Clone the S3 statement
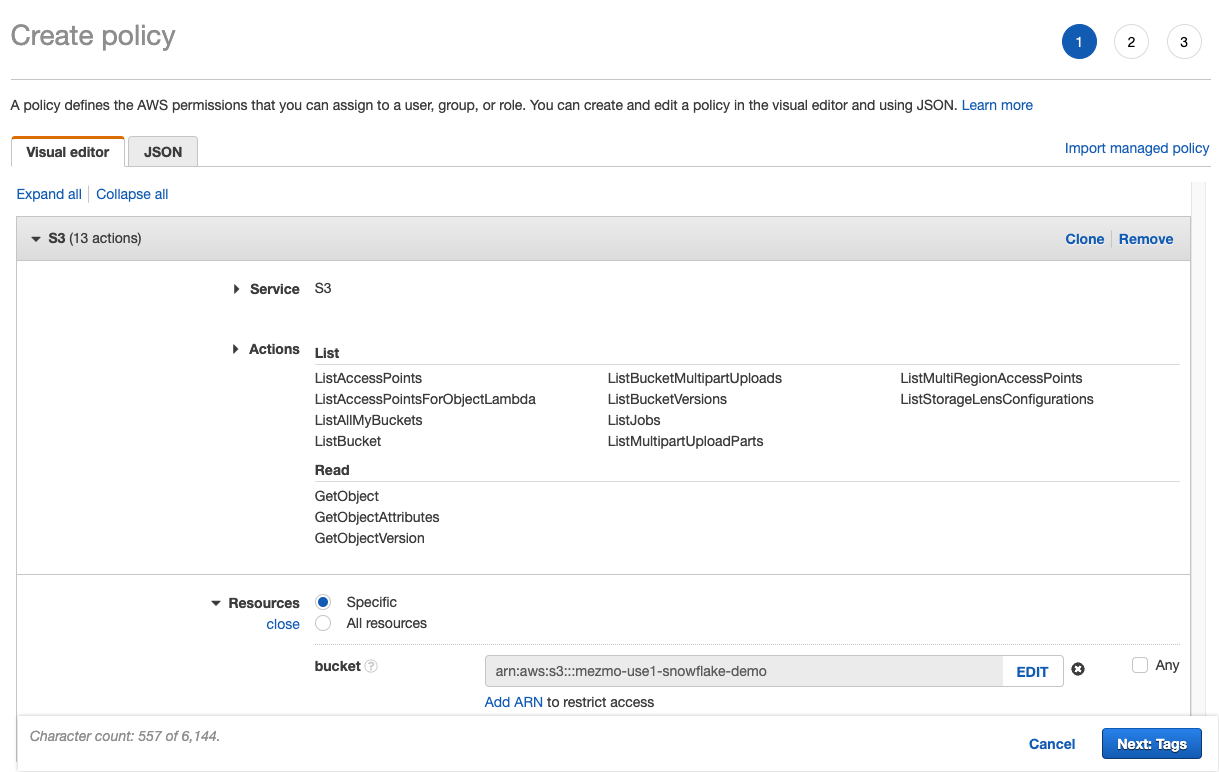 pos(1085,239)
